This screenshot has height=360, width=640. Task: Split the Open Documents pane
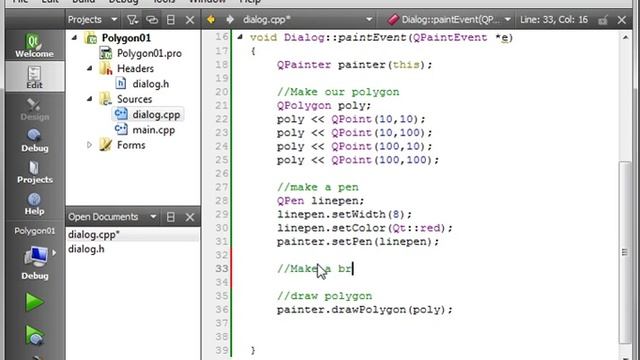click(x=171, y=217)
